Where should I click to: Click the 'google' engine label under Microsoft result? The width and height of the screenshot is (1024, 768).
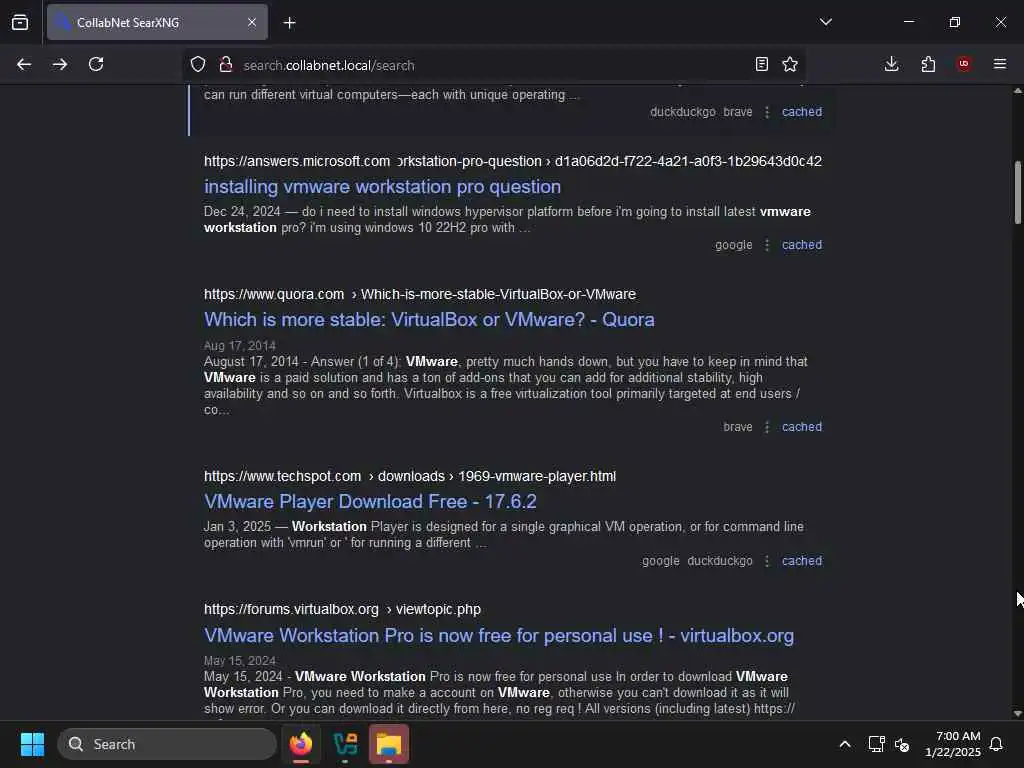pyautogui.click(x=733, y=245)
